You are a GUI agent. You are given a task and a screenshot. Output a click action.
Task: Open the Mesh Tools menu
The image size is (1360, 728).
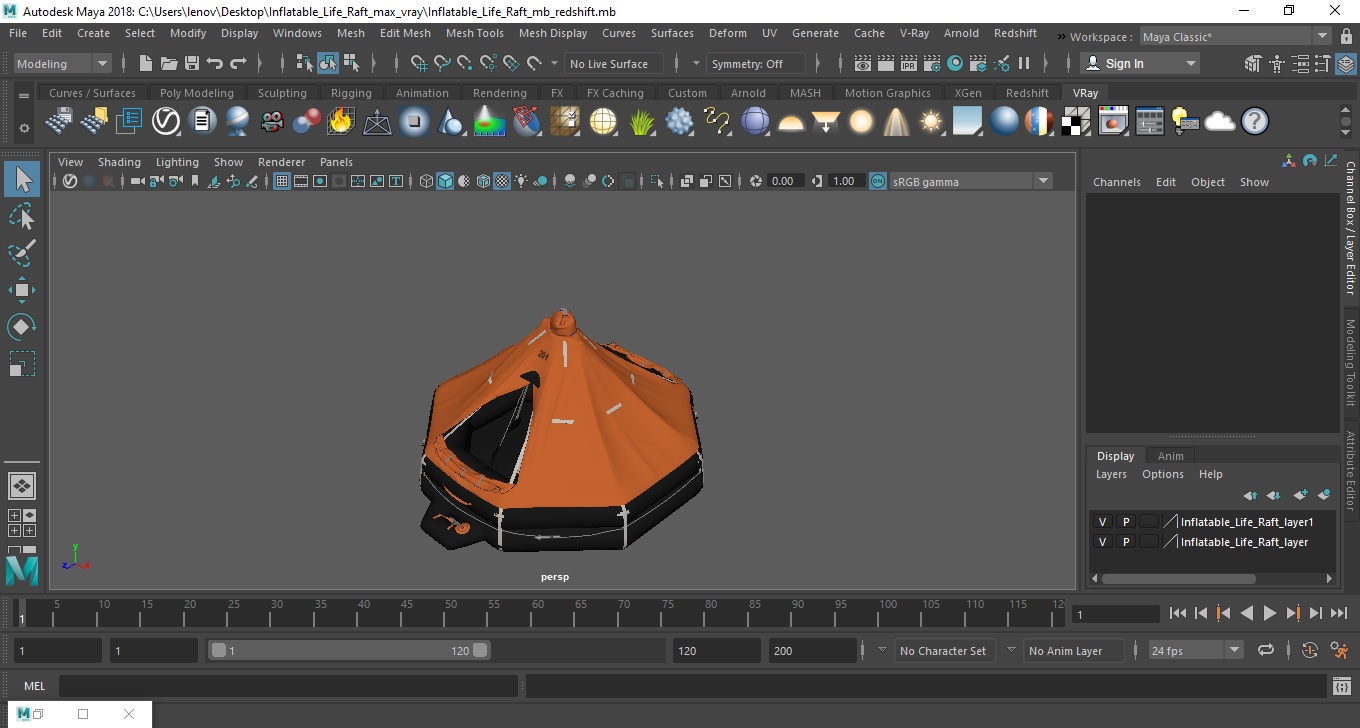point(474,33)
